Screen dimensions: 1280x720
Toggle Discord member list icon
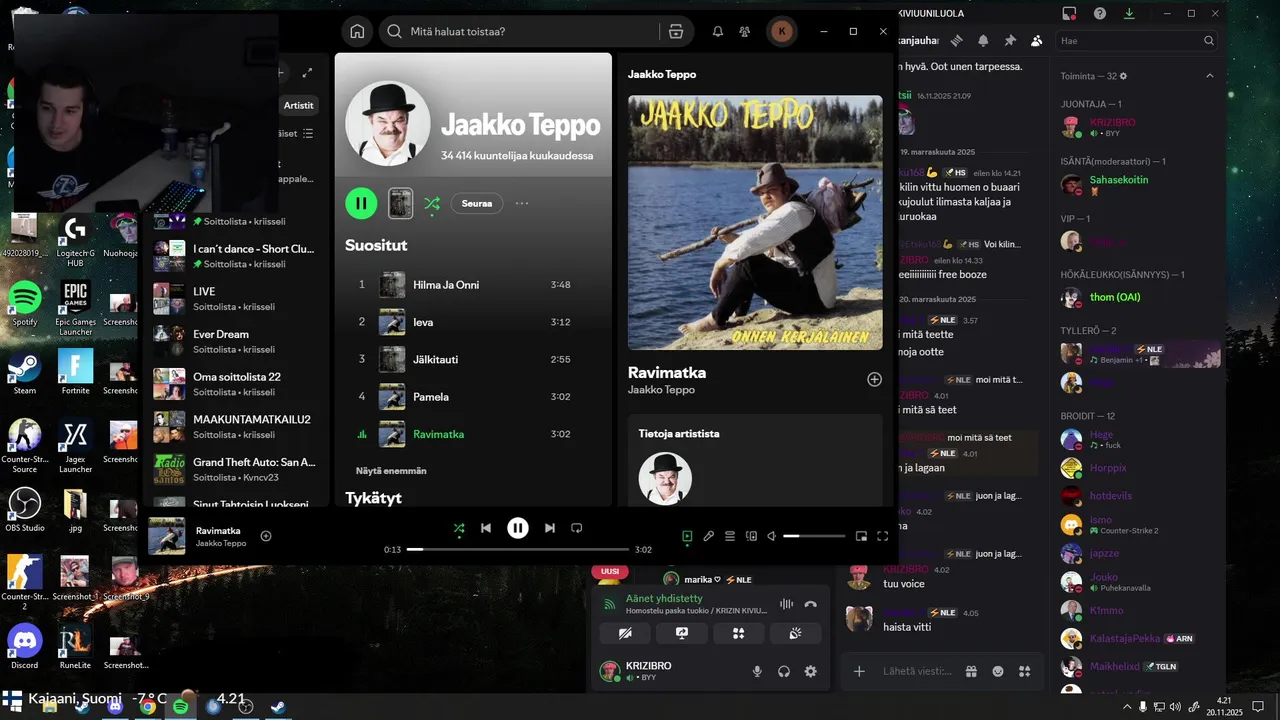(x=1036, y=41)
